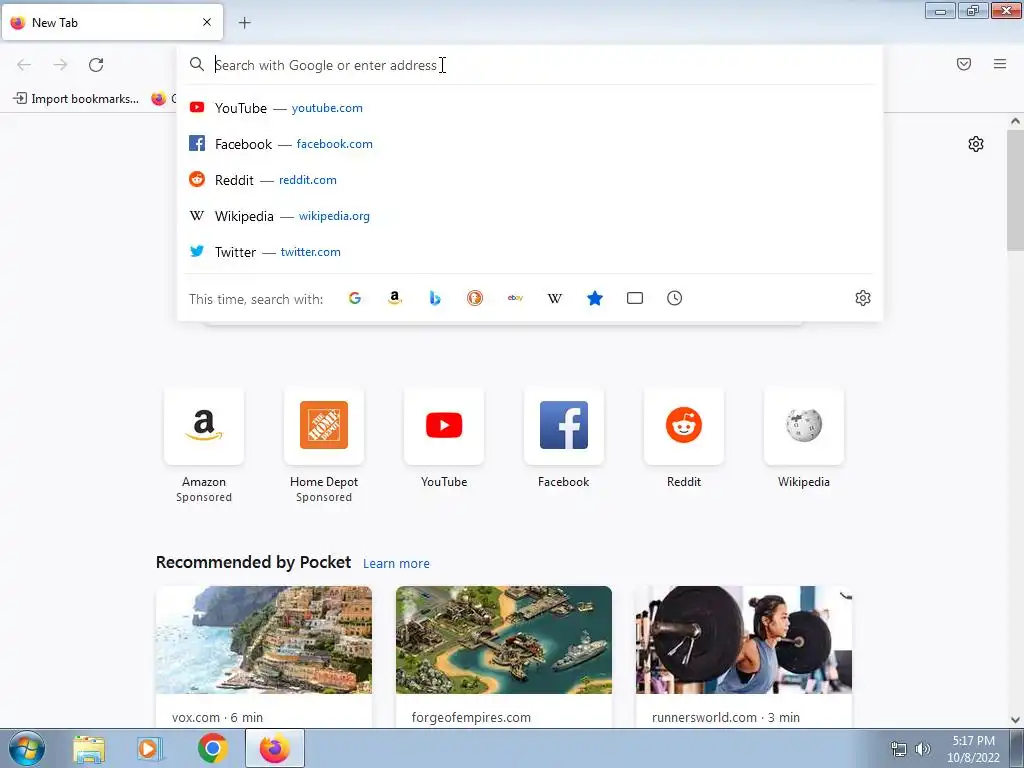Go back one page

click(x=24, y=65)
